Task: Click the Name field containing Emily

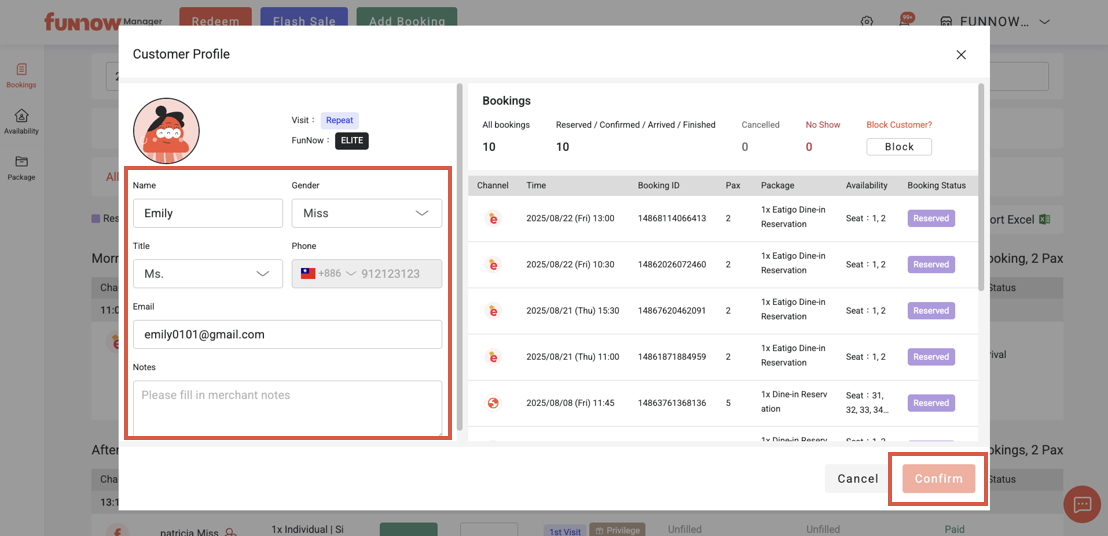Action: (208, 213)
